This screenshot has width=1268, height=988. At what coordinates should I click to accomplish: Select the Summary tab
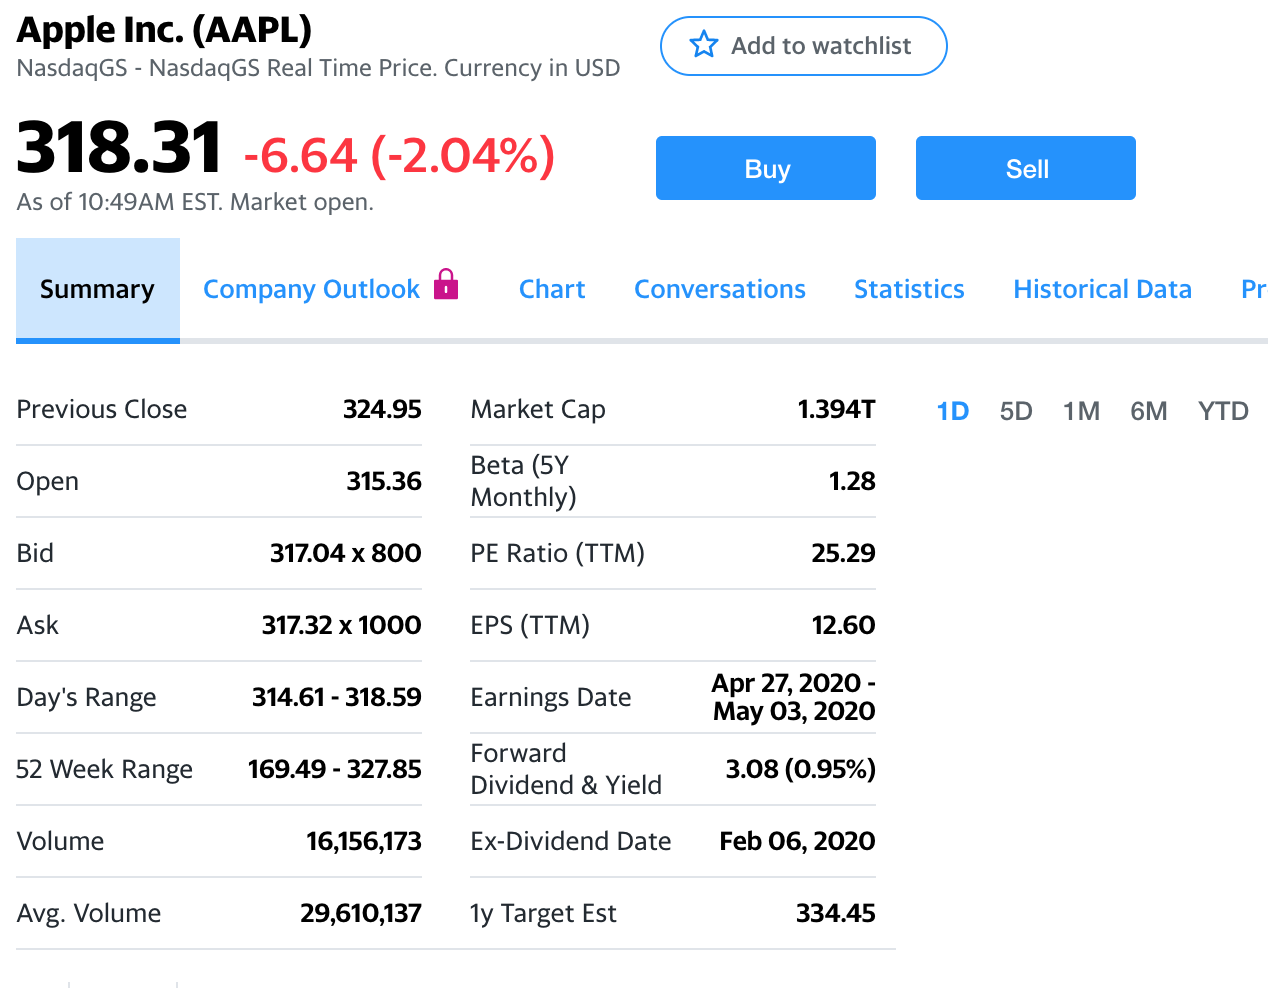tap(98, 290)
